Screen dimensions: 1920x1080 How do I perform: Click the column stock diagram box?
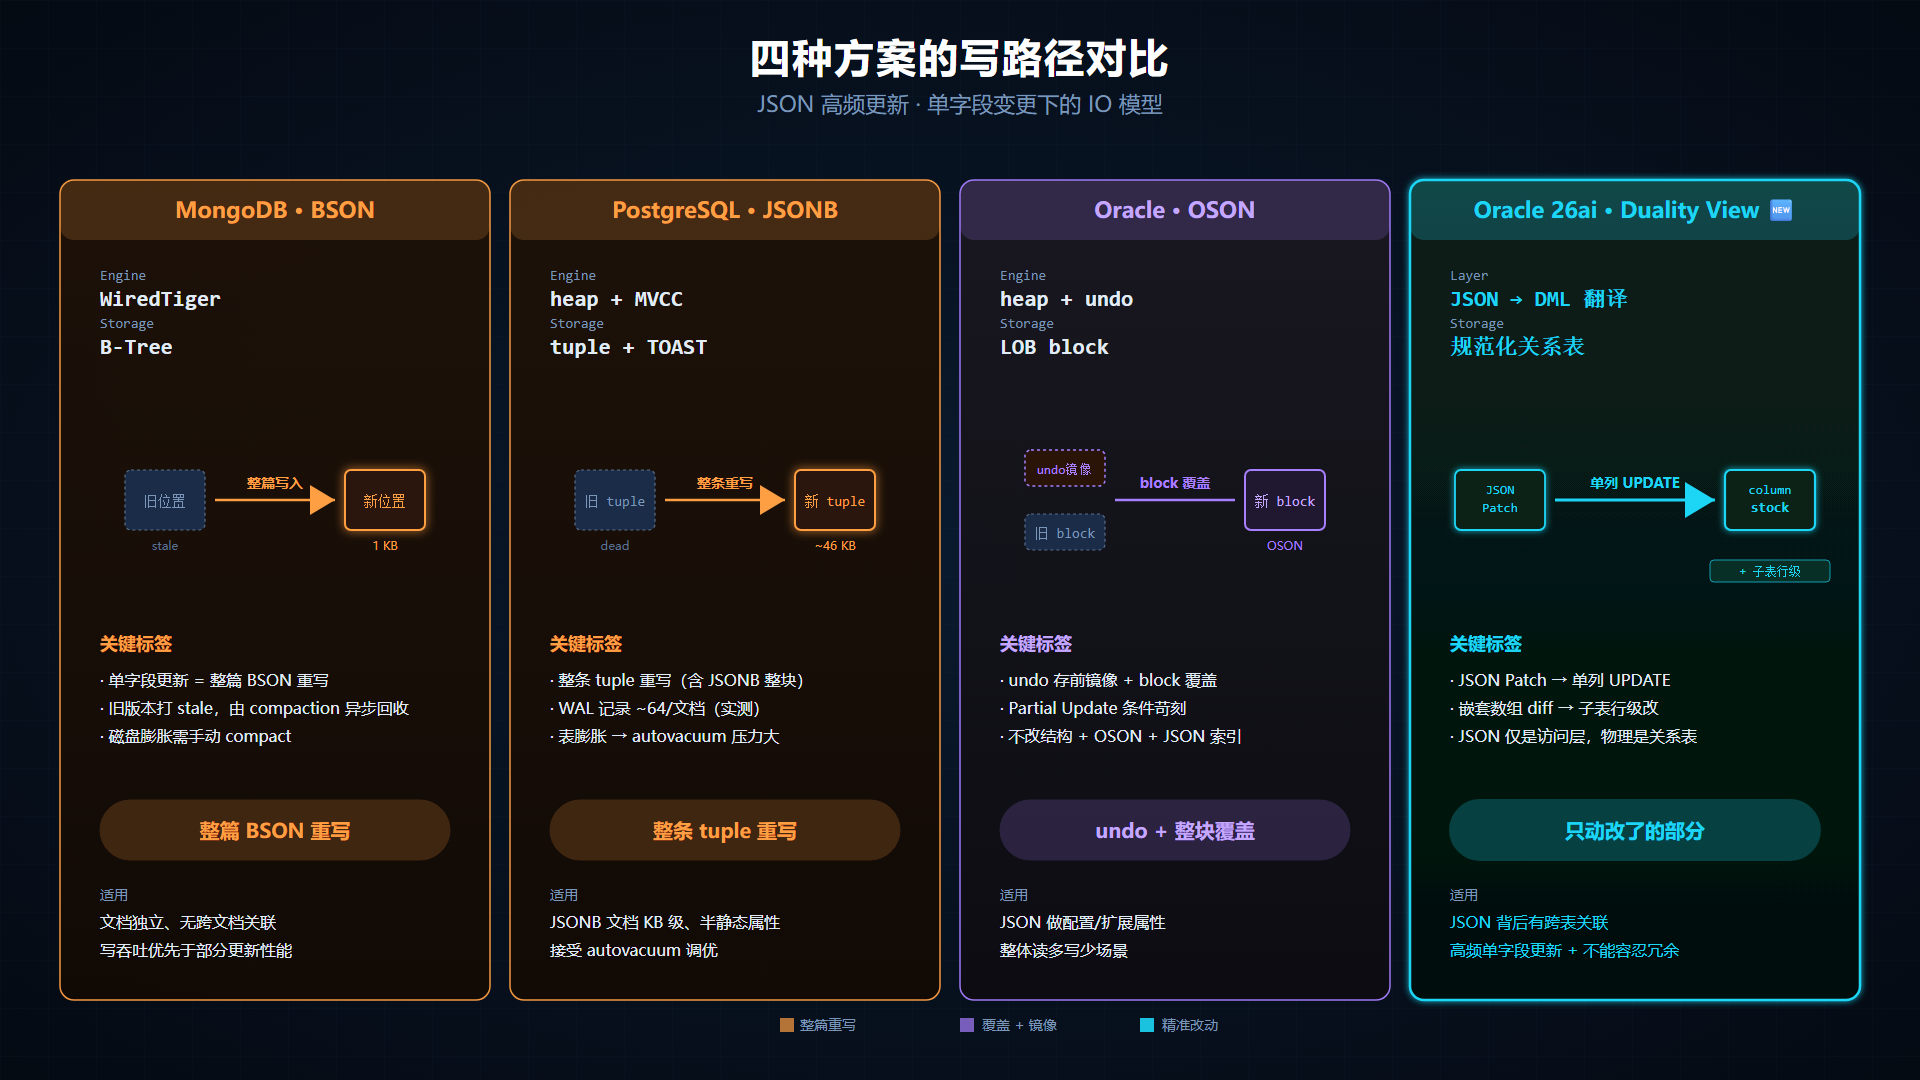(x=1770, y=500)
